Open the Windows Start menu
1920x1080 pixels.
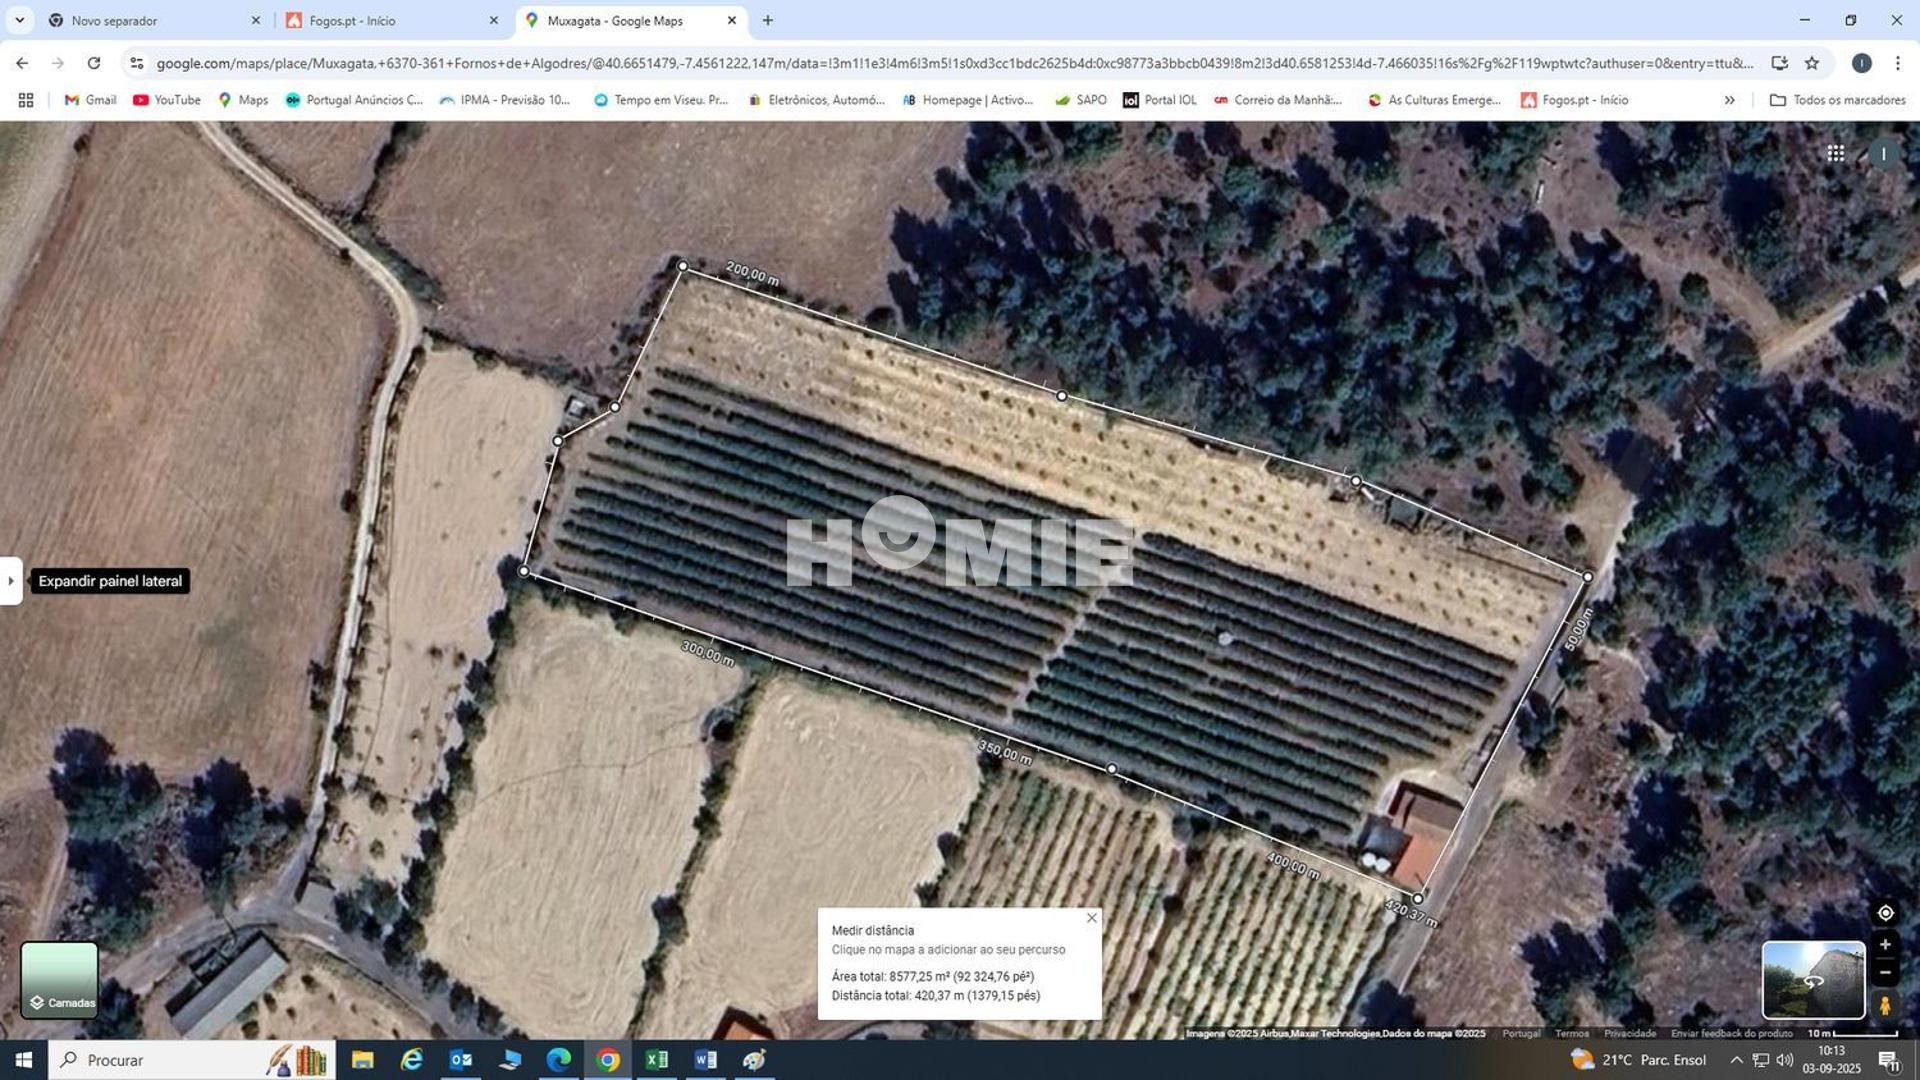[24, 1060]
